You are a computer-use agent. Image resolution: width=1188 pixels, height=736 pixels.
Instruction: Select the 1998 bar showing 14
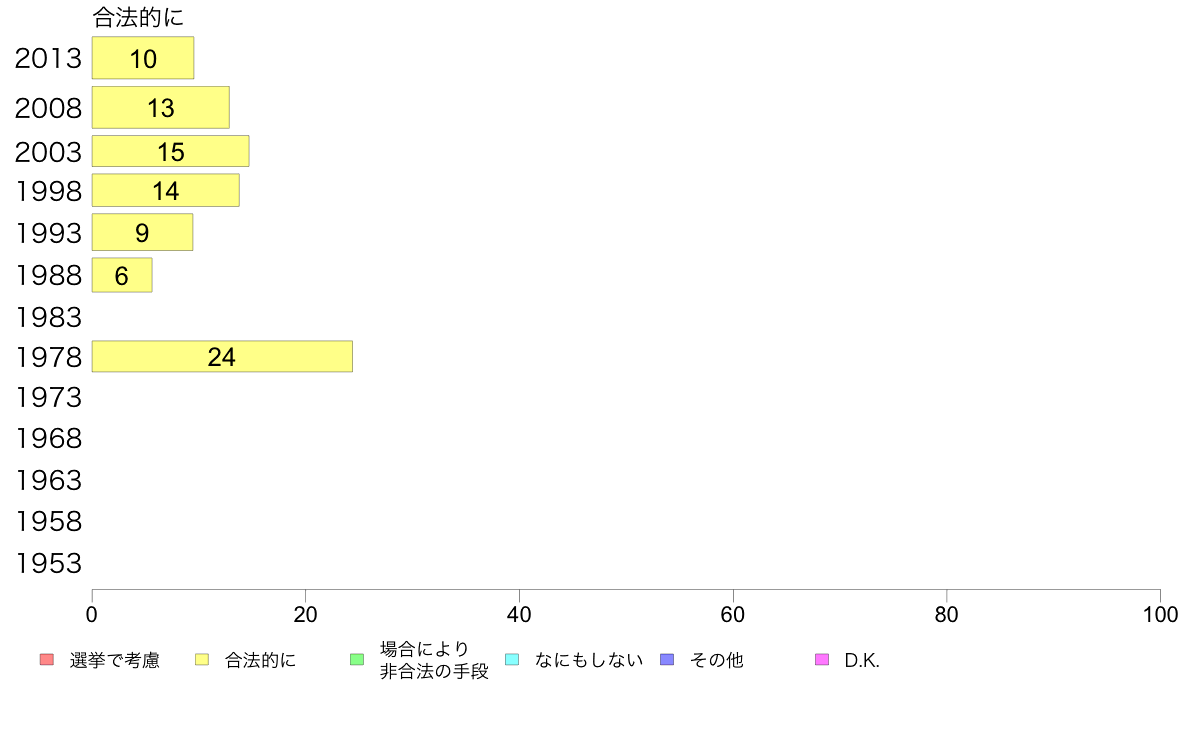[166, 190]
